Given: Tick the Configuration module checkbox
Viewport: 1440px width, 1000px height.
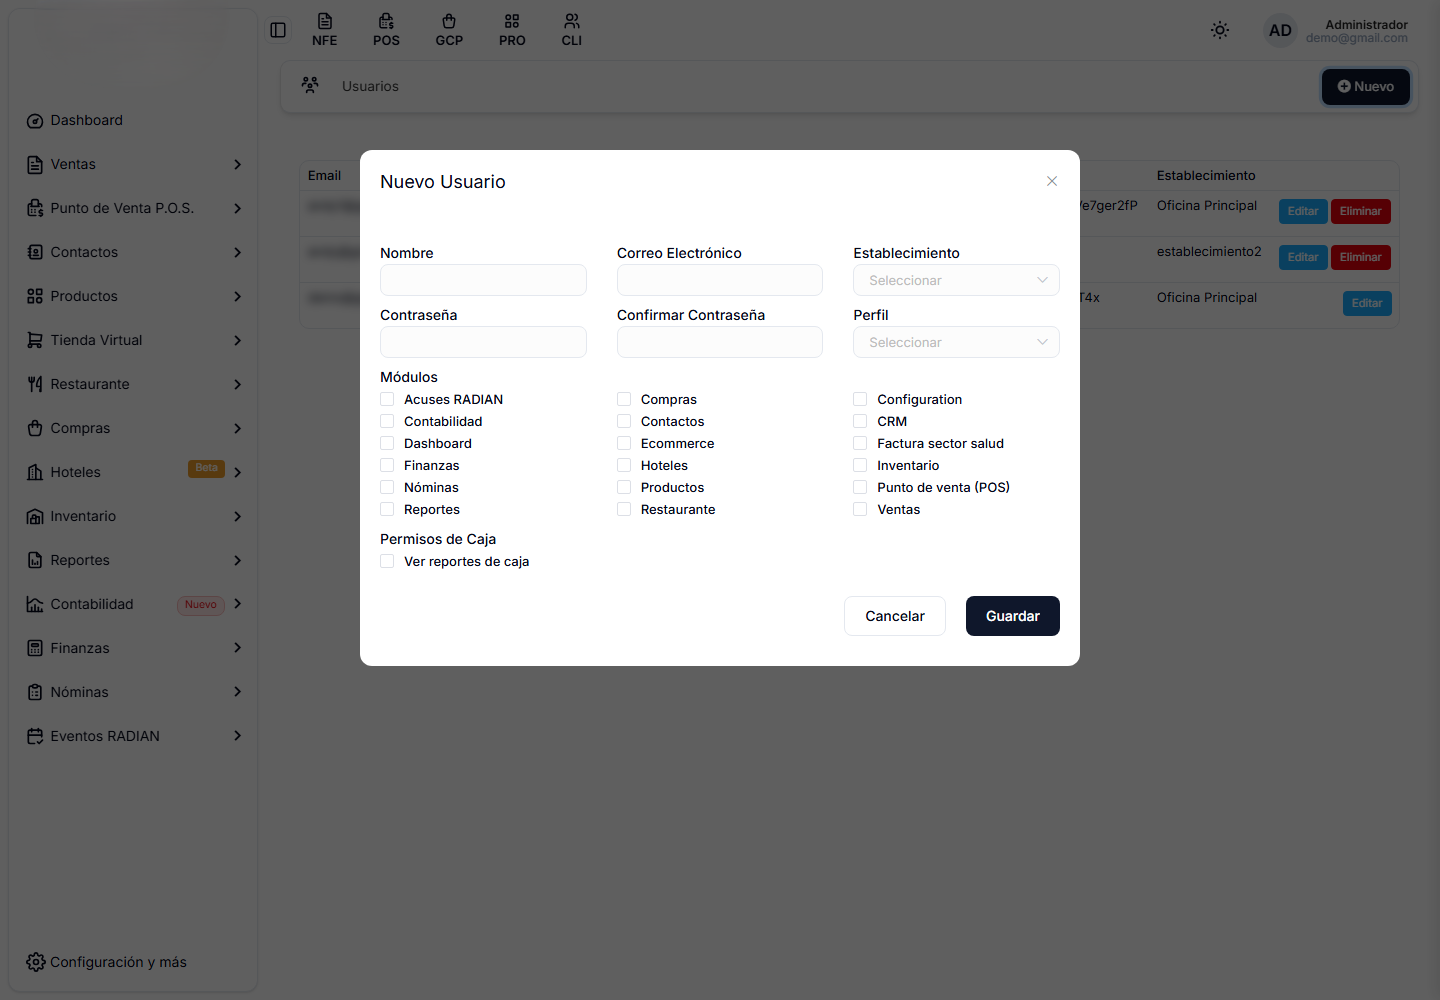Looking at the screenshot, I should pyautogui.click(x=860, y=399).
